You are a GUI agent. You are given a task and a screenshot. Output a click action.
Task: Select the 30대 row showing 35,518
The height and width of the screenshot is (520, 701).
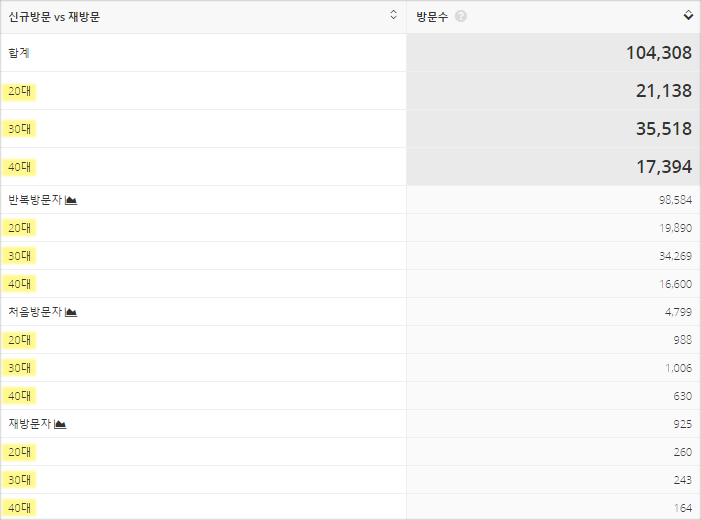19,129
